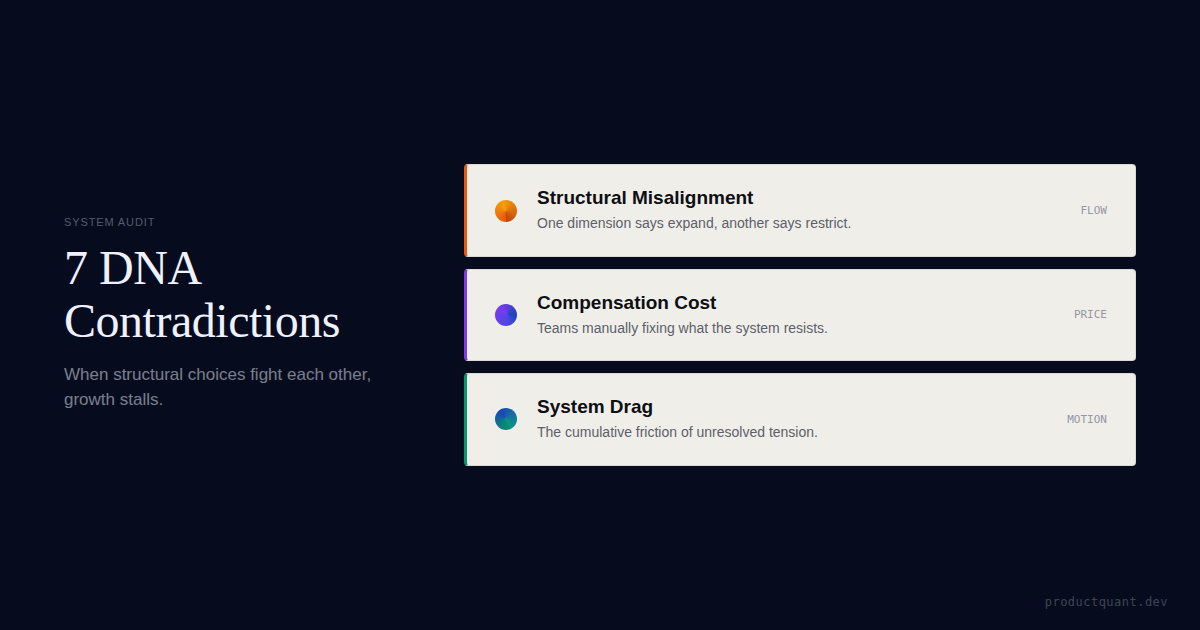This screenshot has height=630, width=1200.
Task: Click the MOTION tag label
Action: pos(1086,420)
